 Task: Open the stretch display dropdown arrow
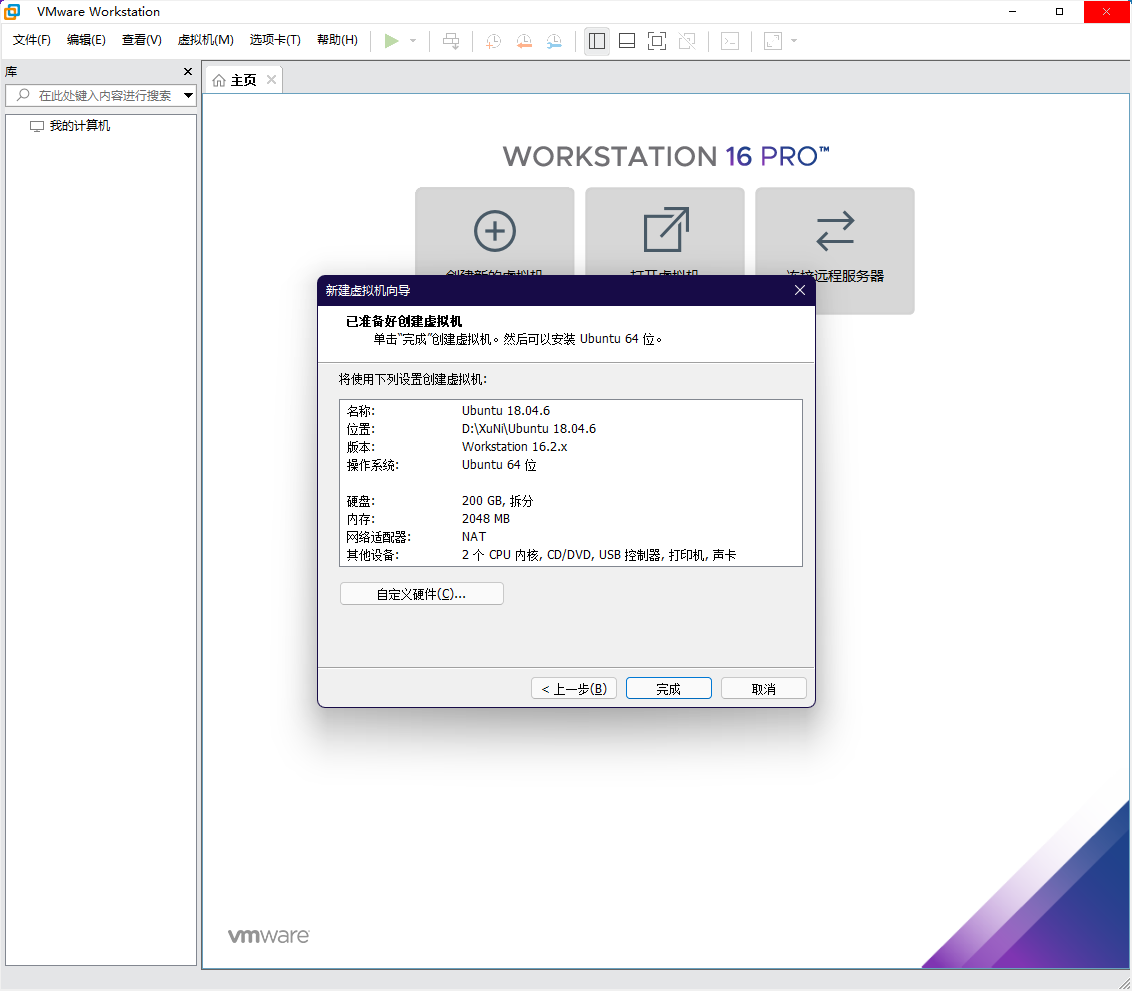794,41
